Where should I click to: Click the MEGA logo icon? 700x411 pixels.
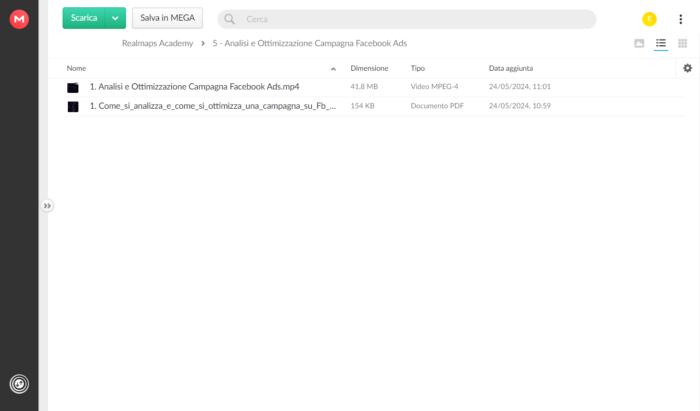[x=19, y=19]
